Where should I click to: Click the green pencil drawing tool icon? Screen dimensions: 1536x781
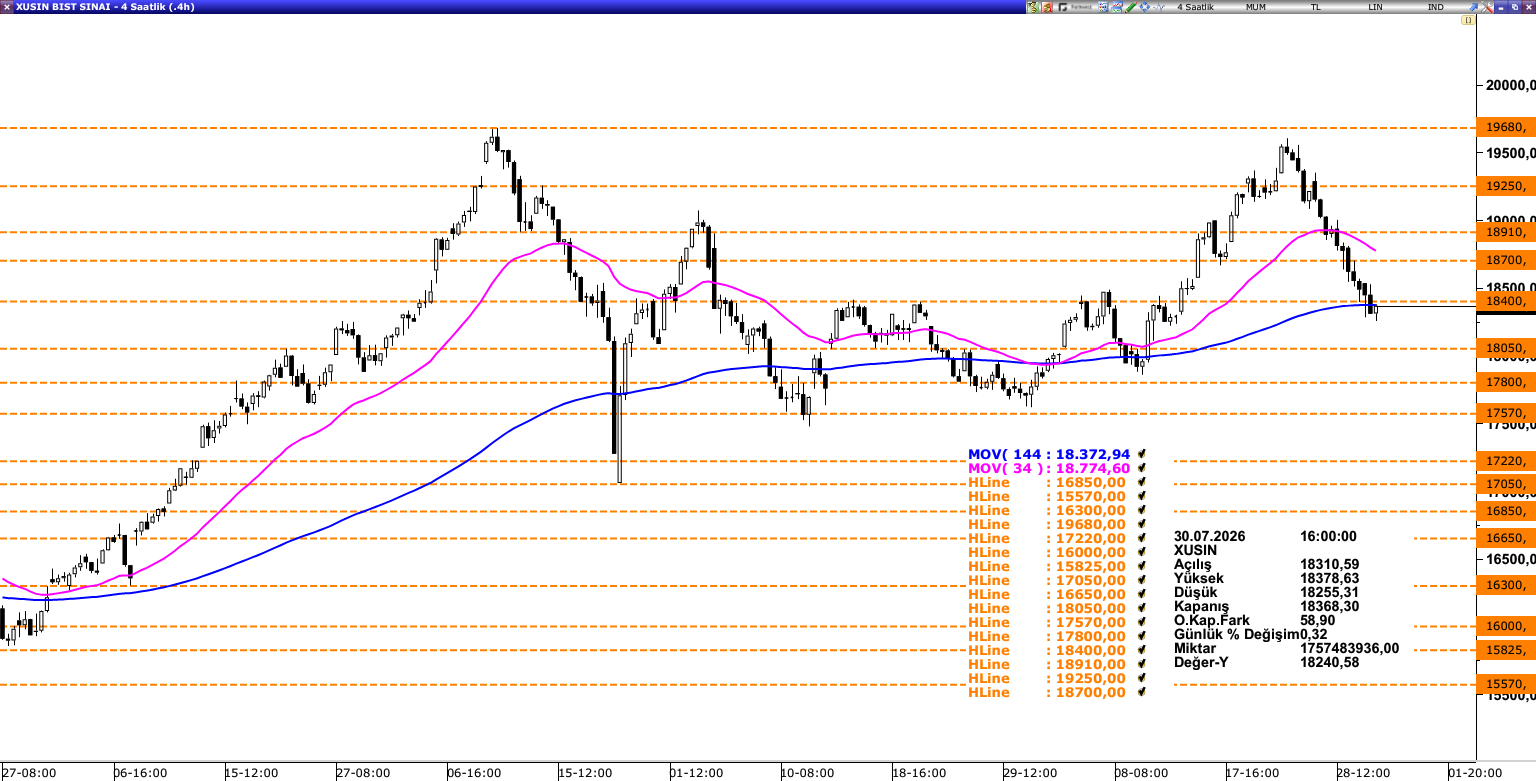click(1130, 7)
